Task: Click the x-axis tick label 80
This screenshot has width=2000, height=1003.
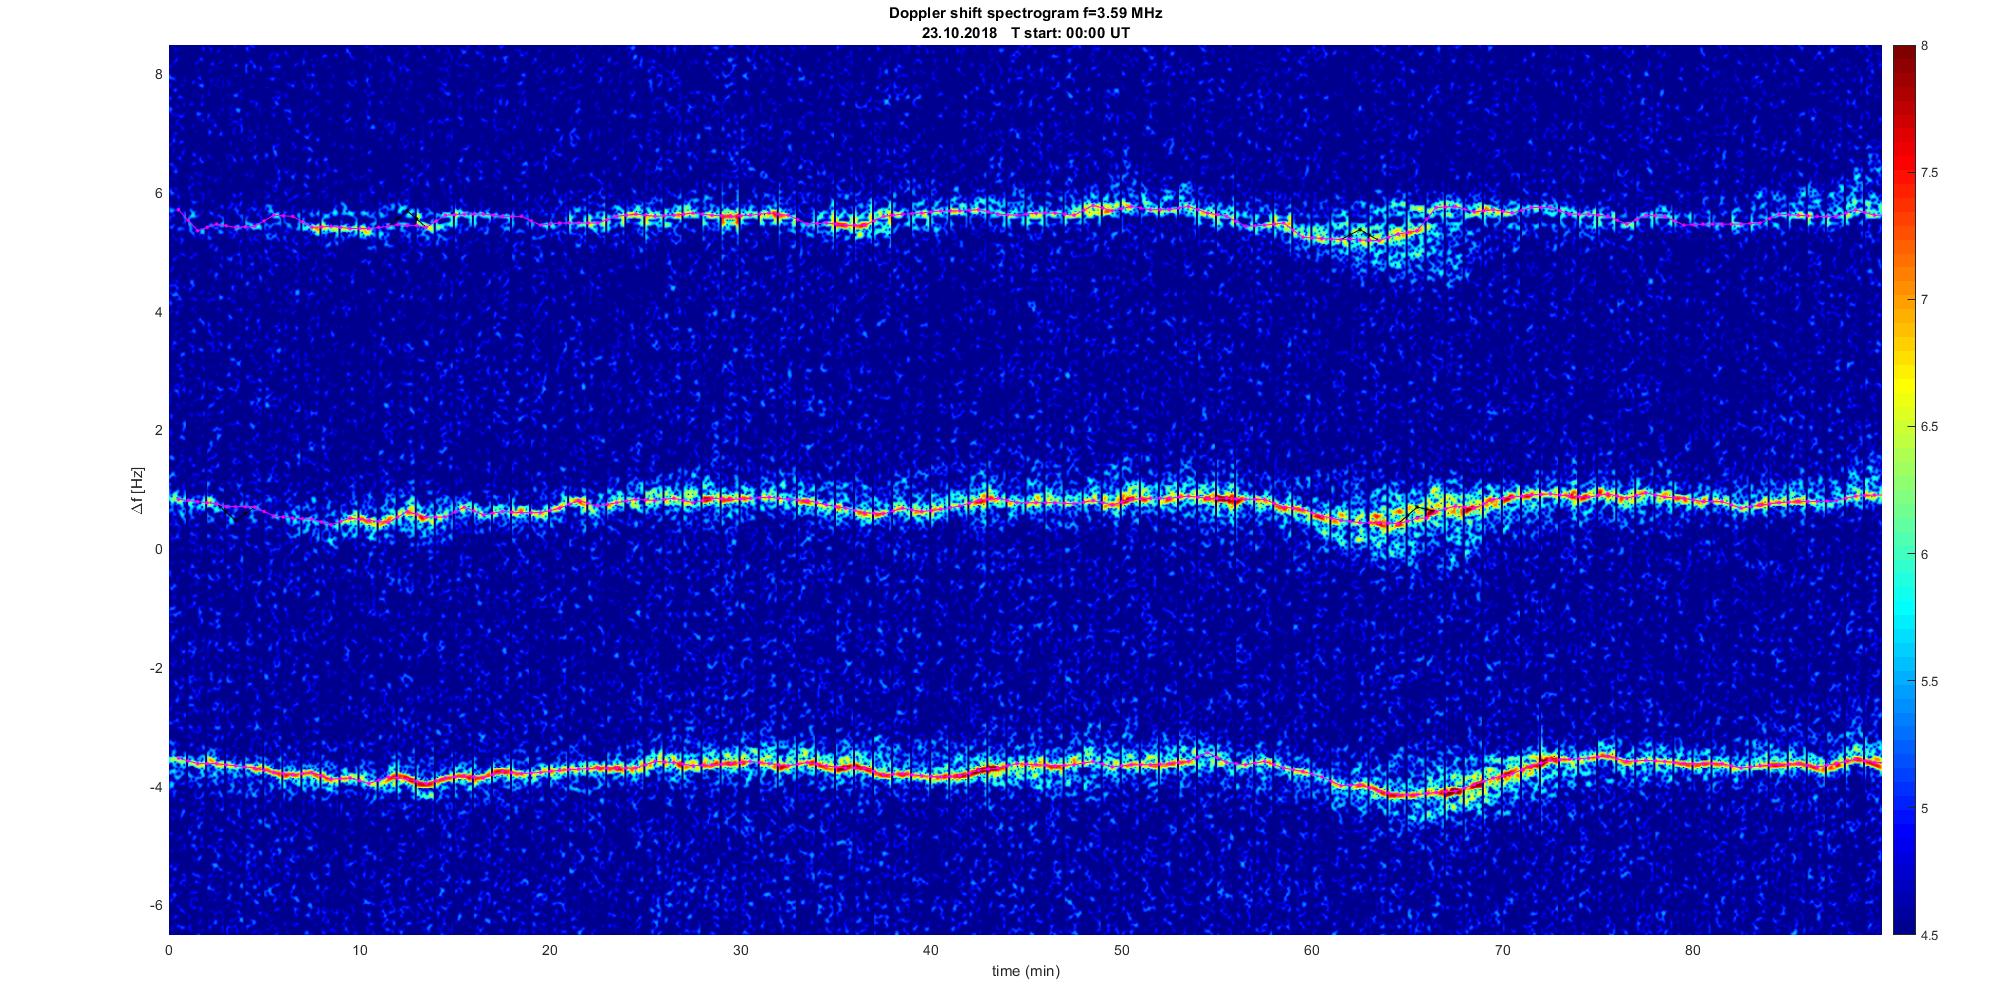Action: pyautogui.click(x=1692, y=951)
